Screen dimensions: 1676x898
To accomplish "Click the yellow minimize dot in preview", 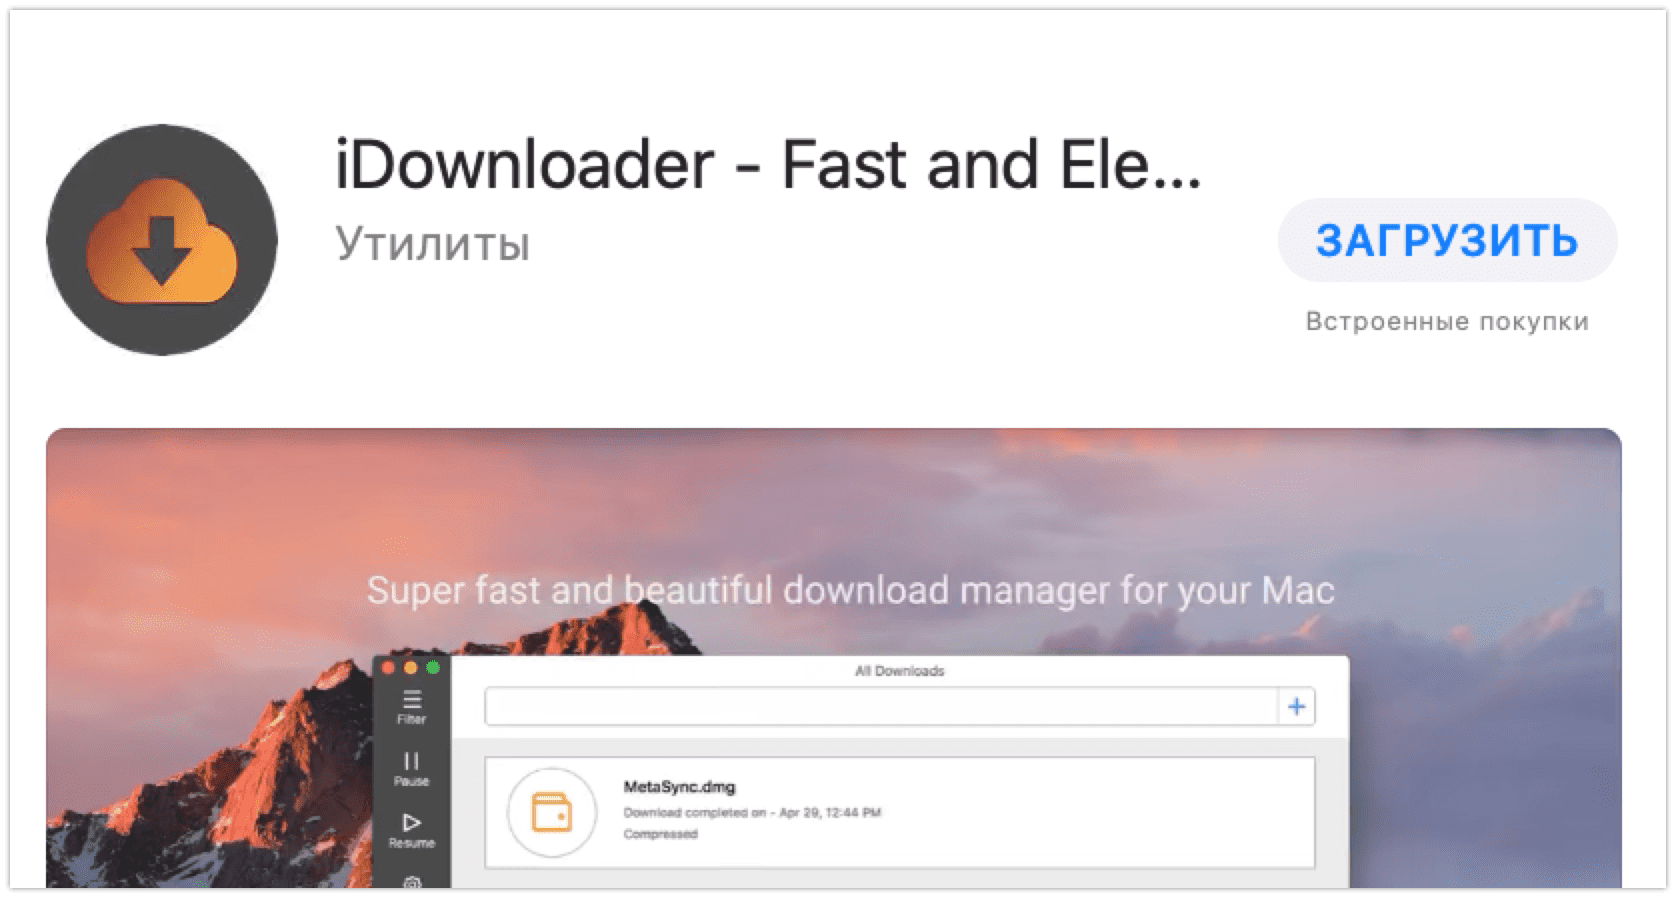I will 410,668.
